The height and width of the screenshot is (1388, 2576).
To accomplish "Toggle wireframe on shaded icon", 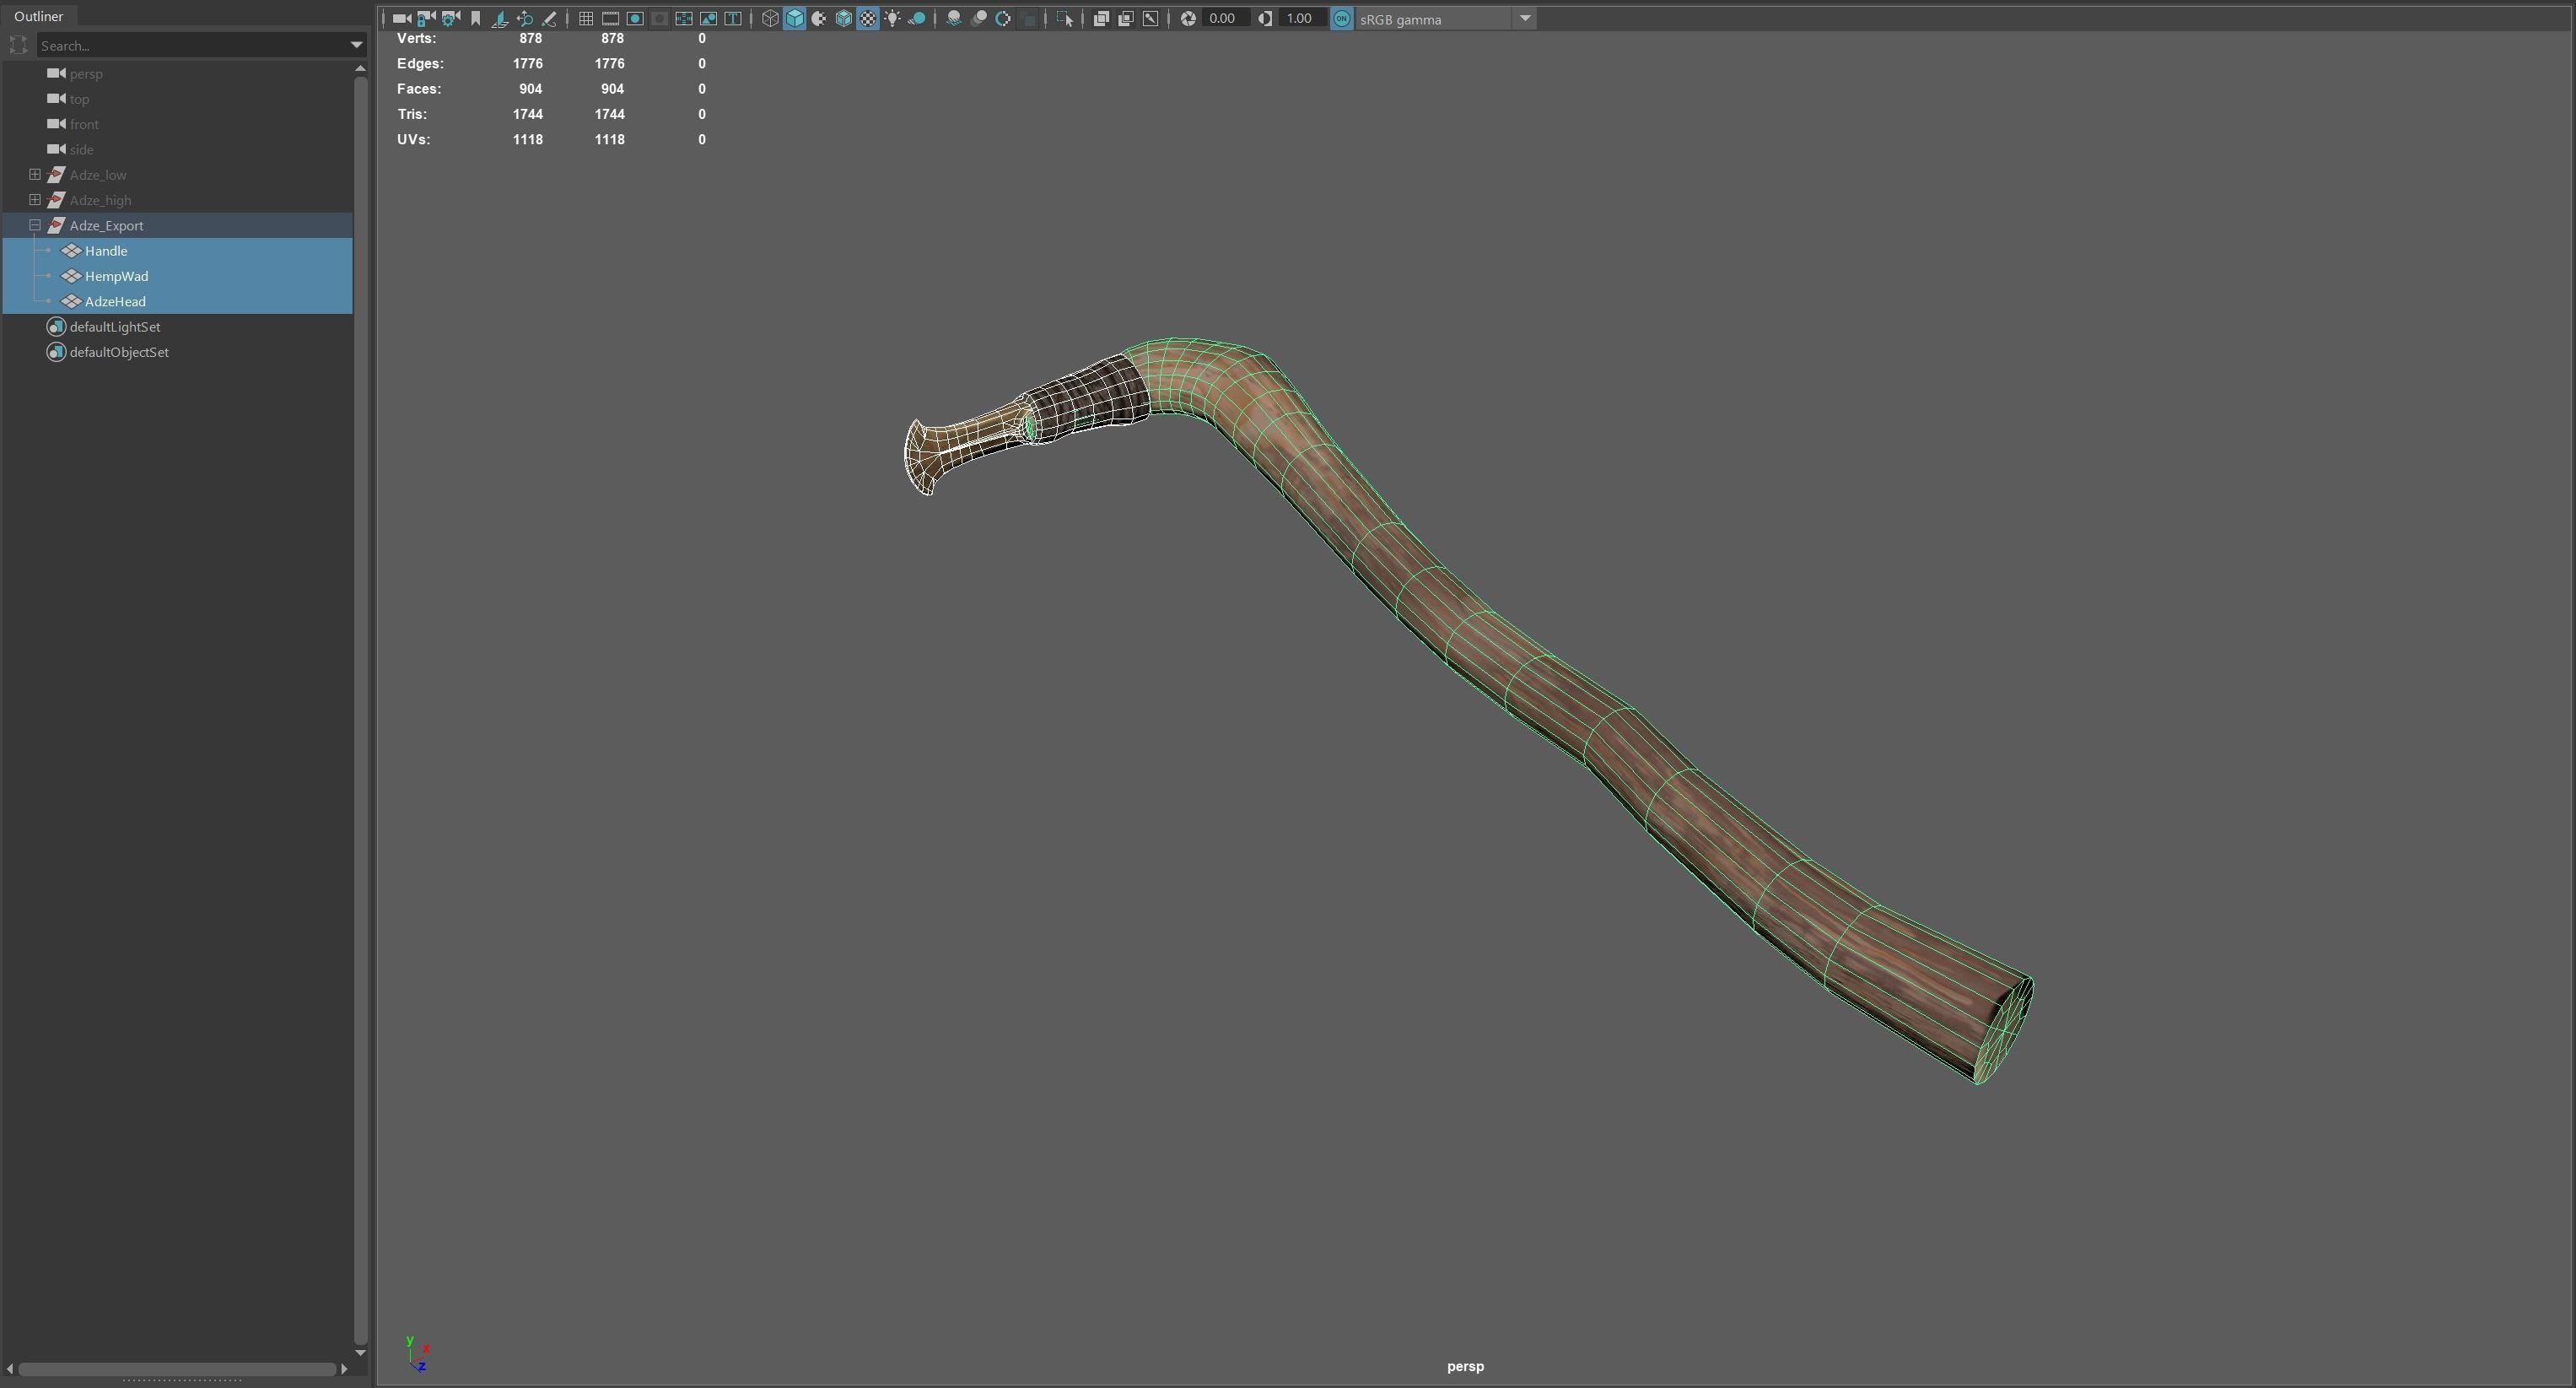I will pyautogui.click(x=843, y=18).
